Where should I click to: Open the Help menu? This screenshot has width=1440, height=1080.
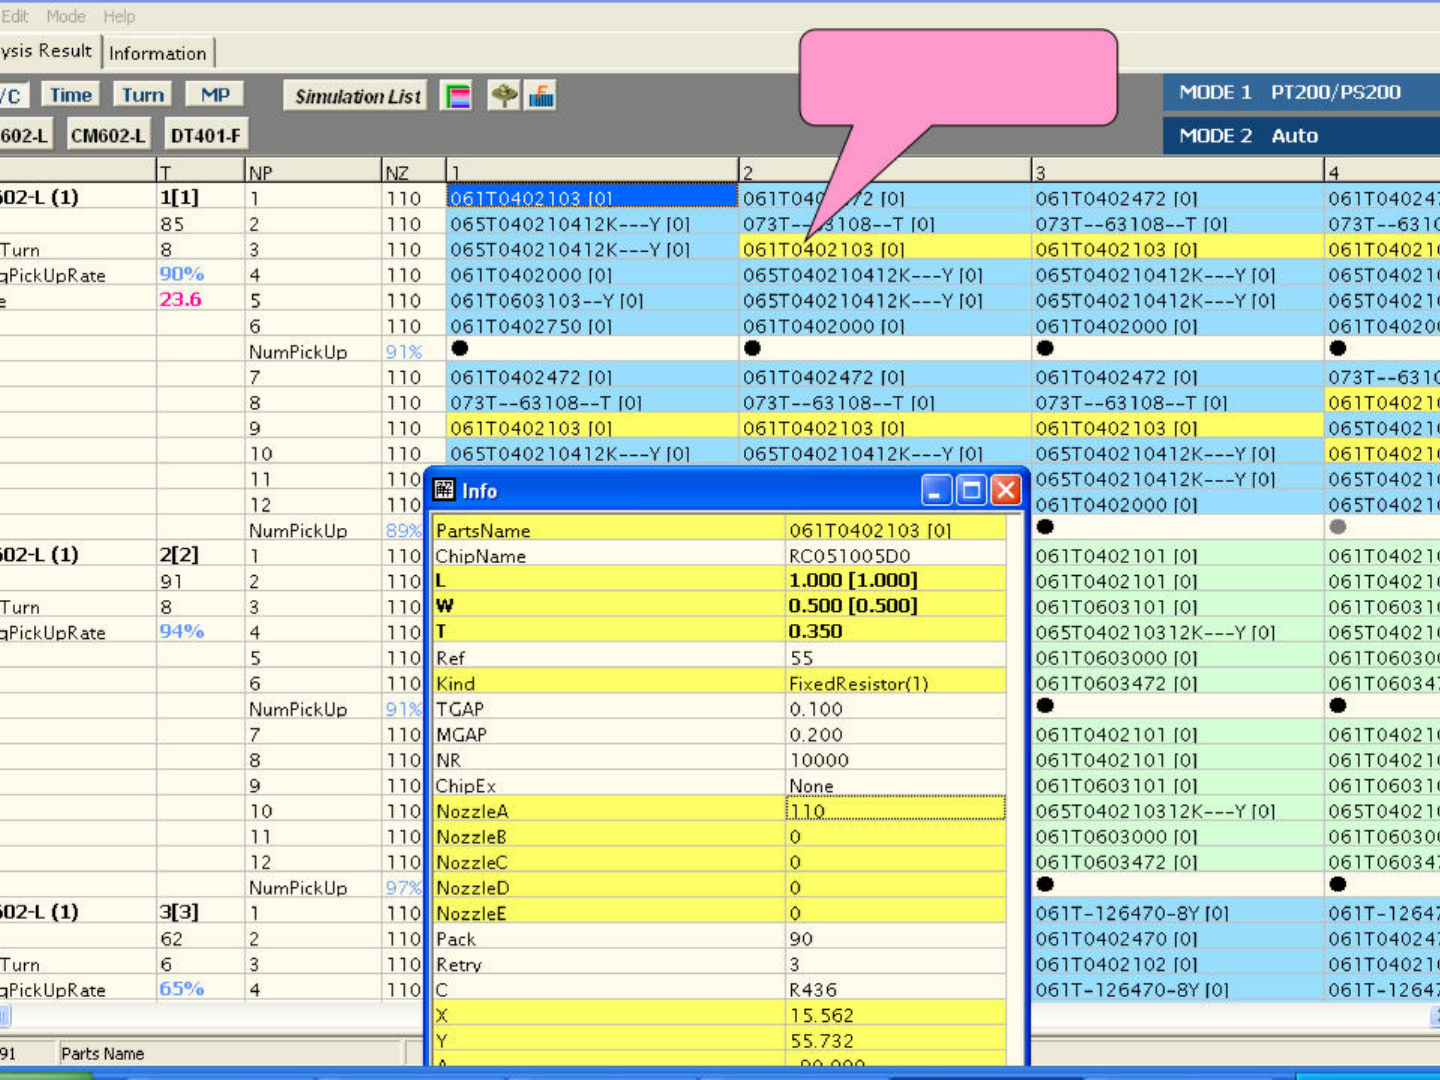coord(119,16)
